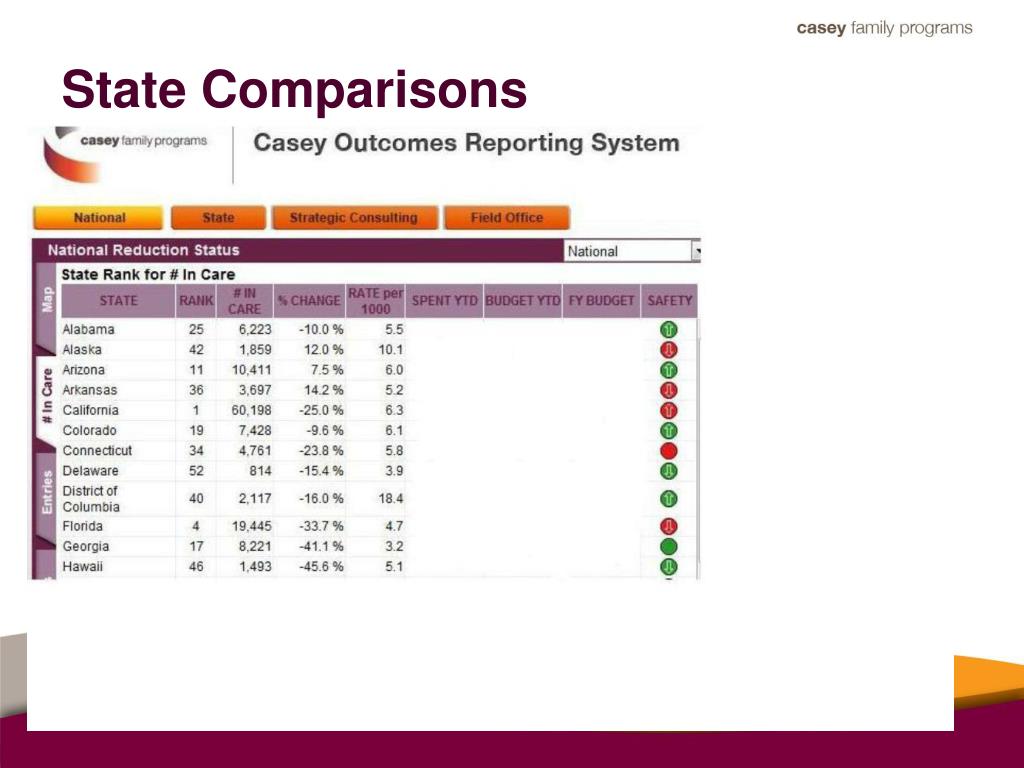Click Arkansas's red safety arrow icon

point(669,390)
